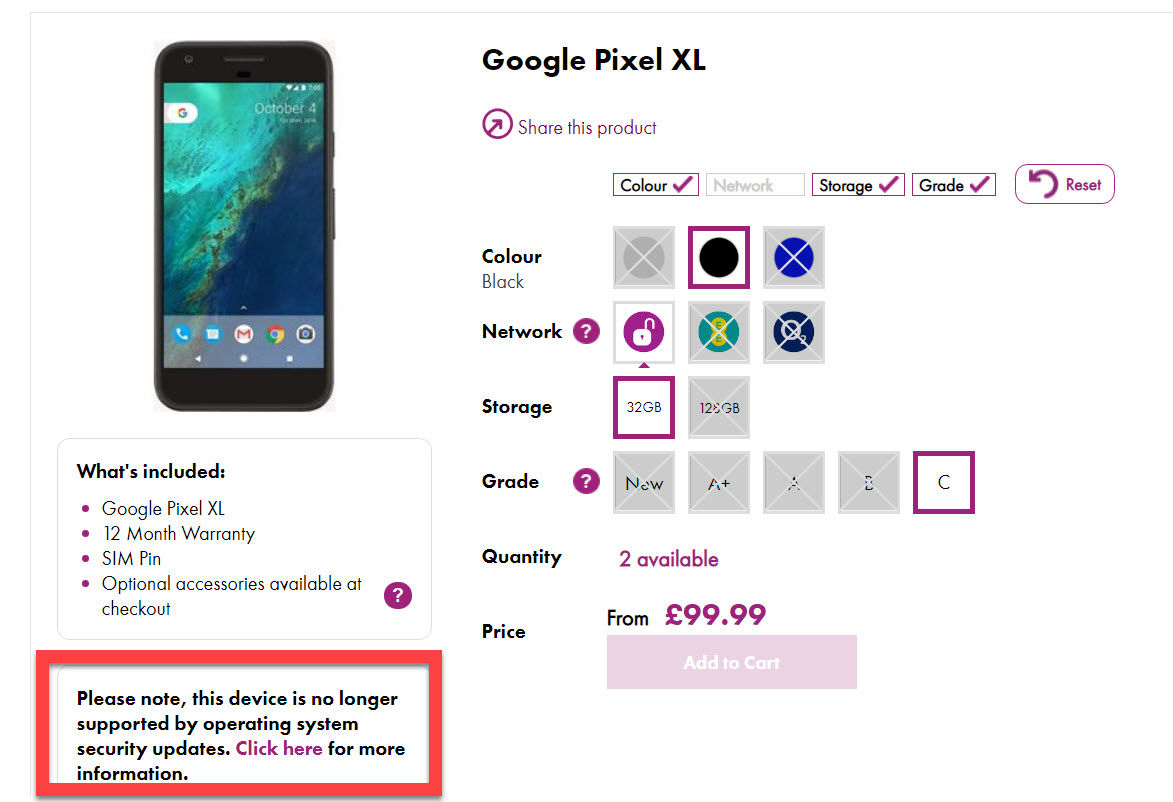Choose grade C option
Image resolution: width=1173 pixels, height=802 pixels.
pos(943,483)
